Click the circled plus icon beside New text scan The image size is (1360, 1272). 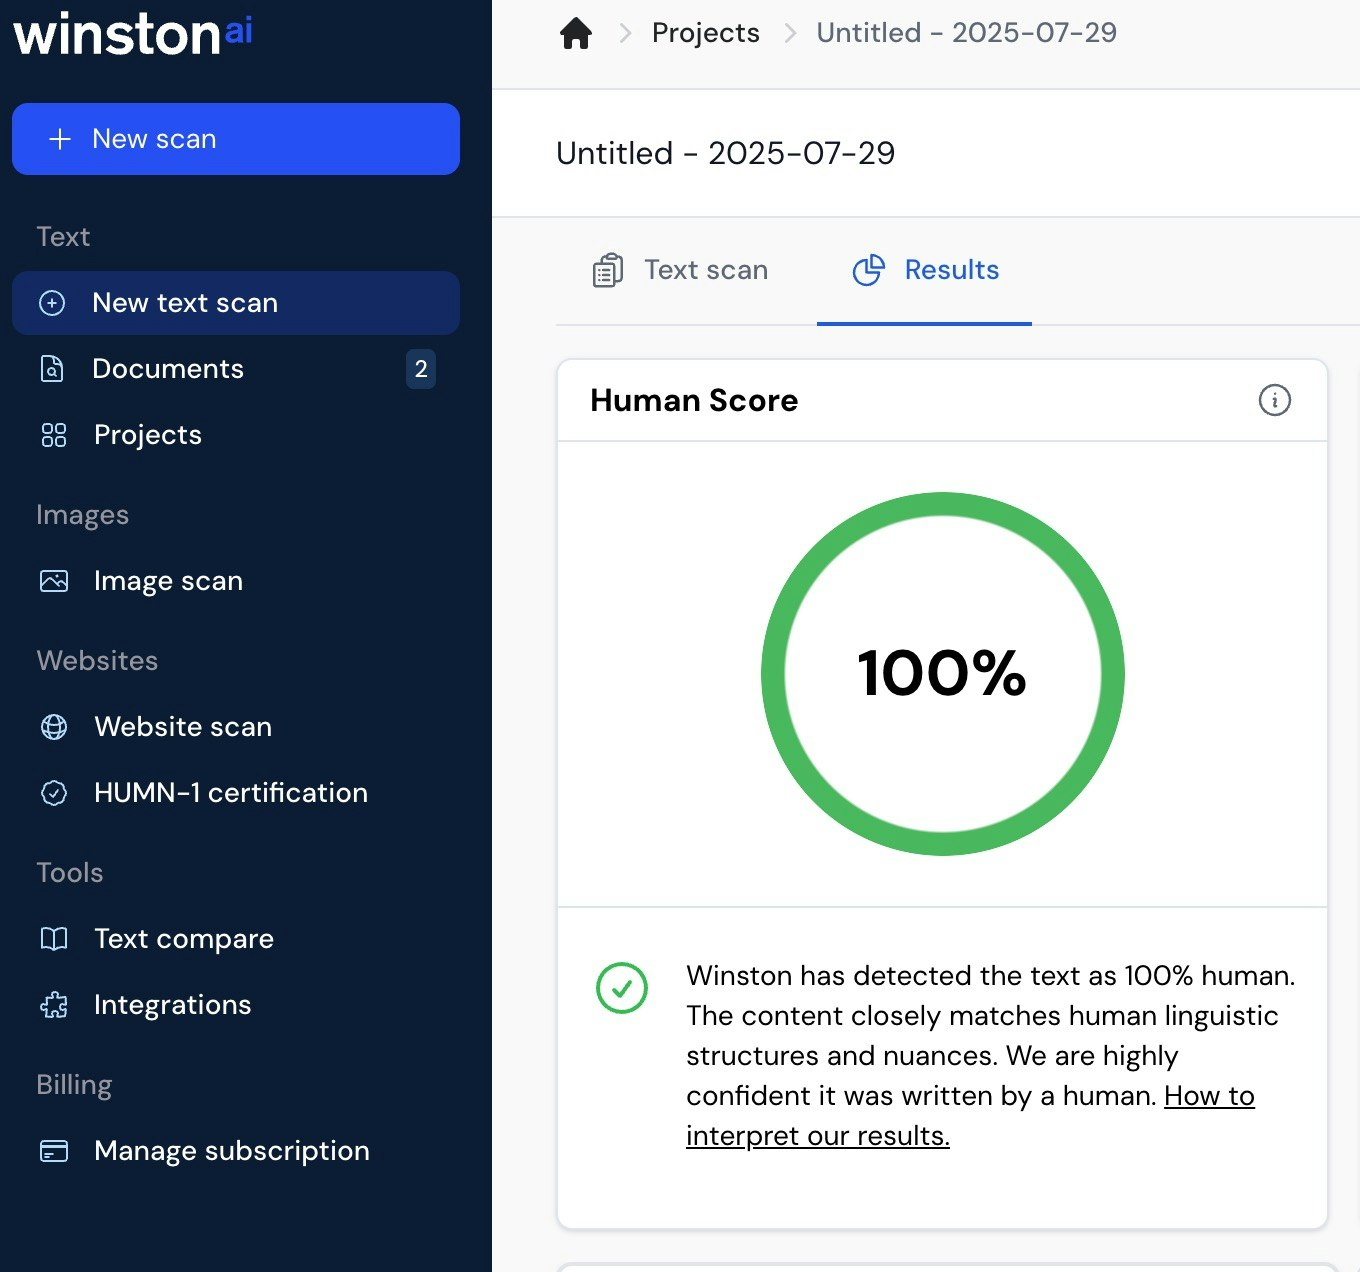coord(52,303)
